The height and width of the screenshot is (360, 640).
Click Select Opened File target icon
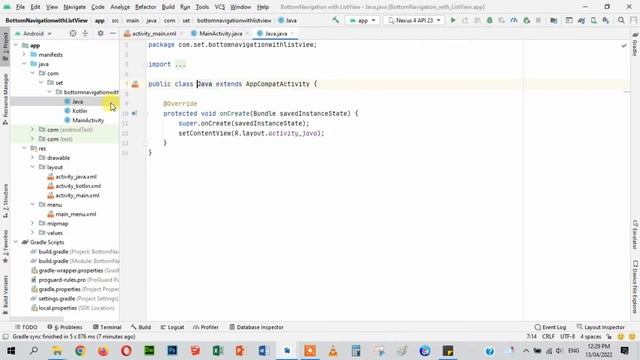click(73, 33)
